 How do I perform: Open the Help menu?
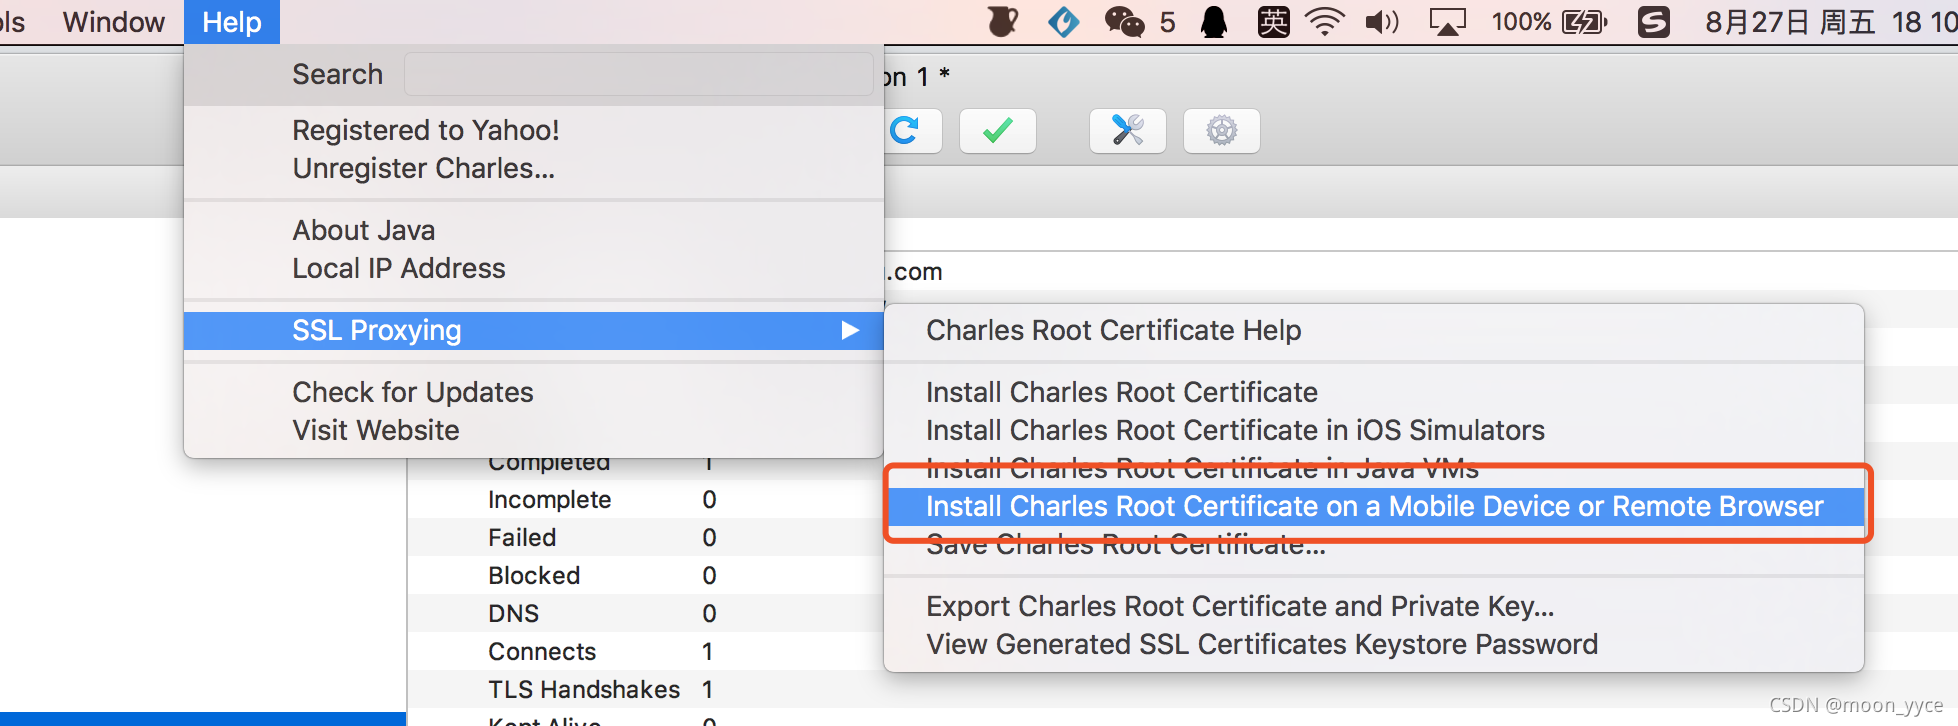tap(232, 22)
